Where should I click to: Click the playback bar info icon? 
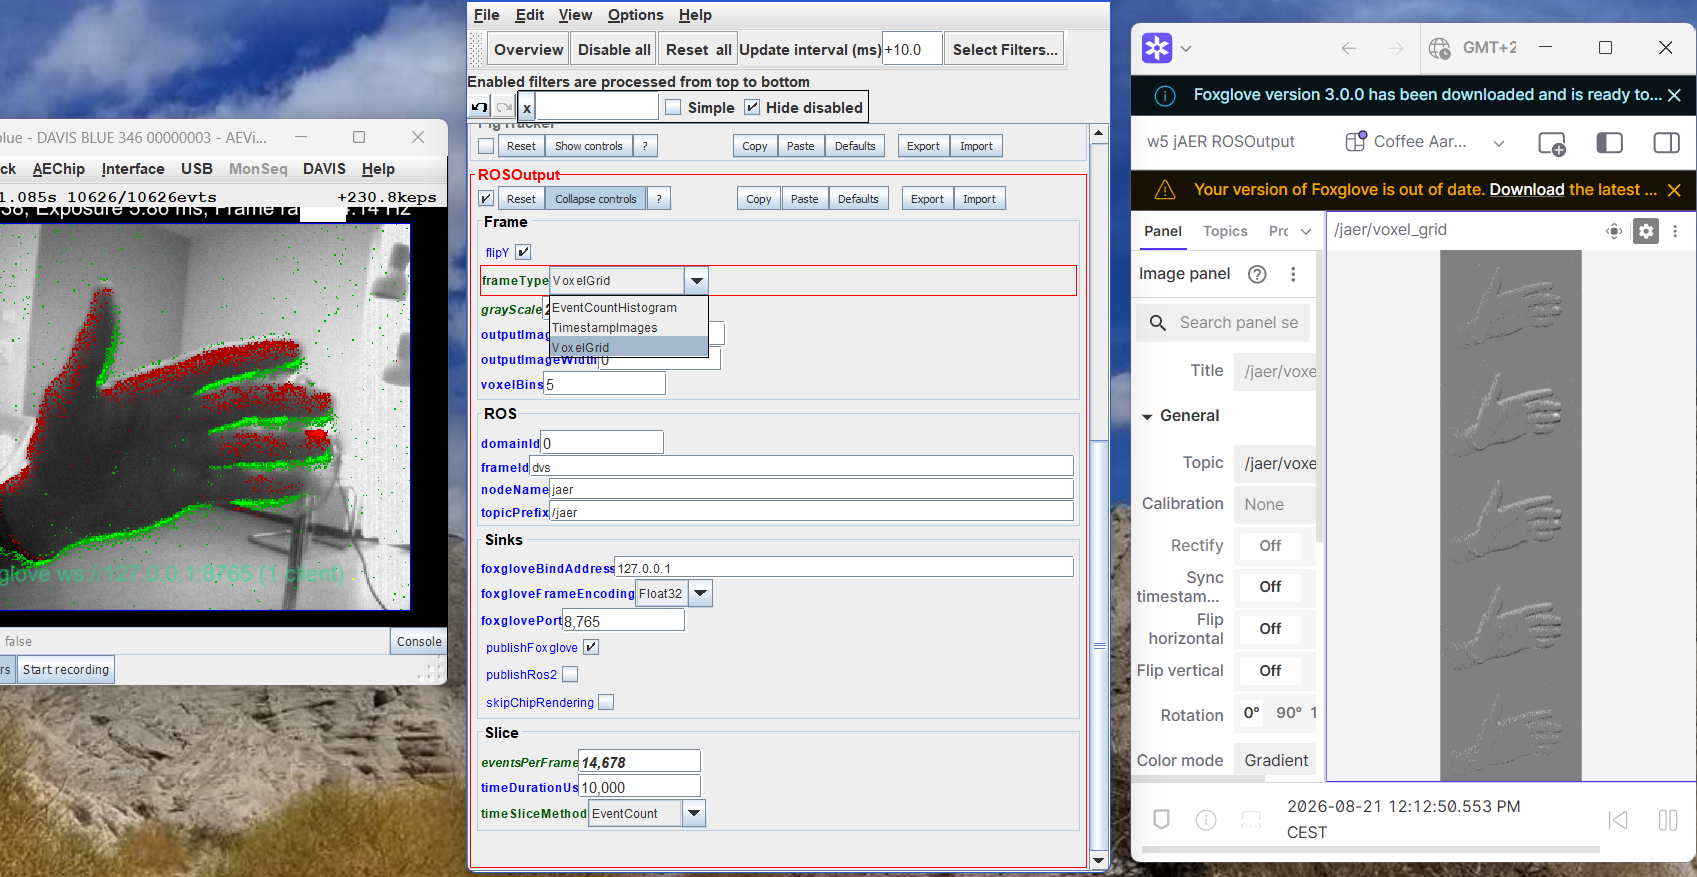pos(1206,820)
